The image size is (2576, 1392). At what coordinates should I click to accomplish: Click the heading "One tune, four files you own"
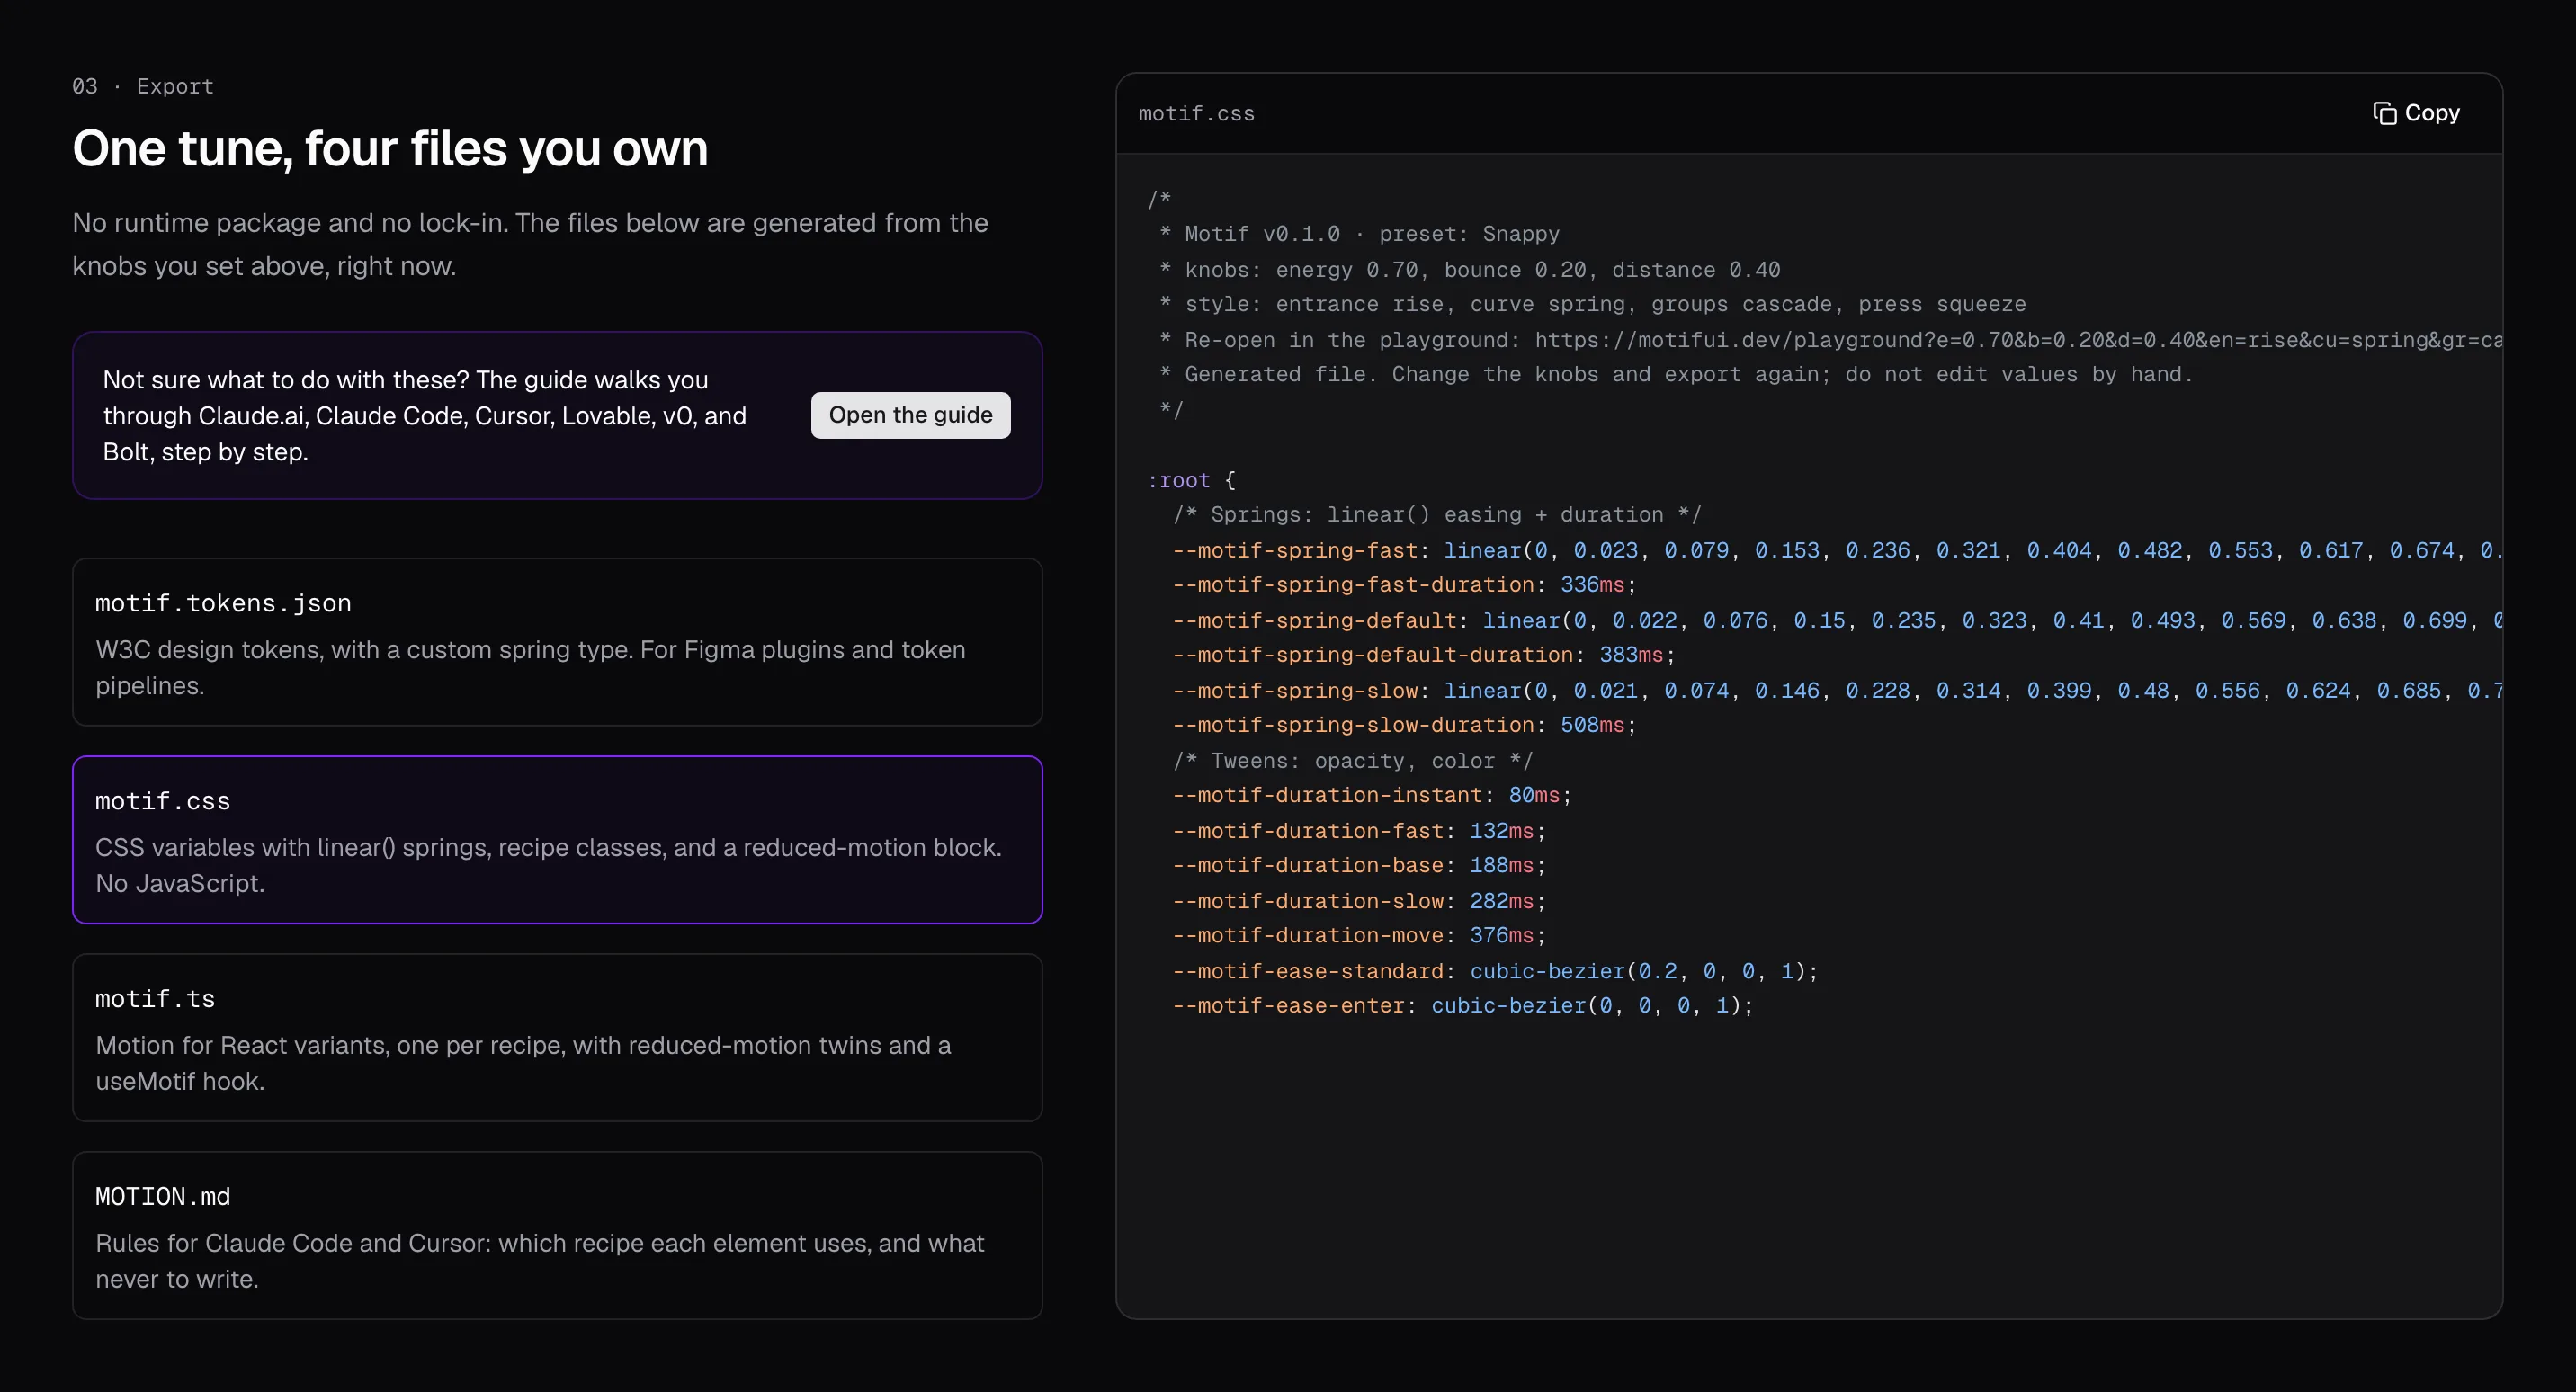pyautogui.click(x=390, y=148)
